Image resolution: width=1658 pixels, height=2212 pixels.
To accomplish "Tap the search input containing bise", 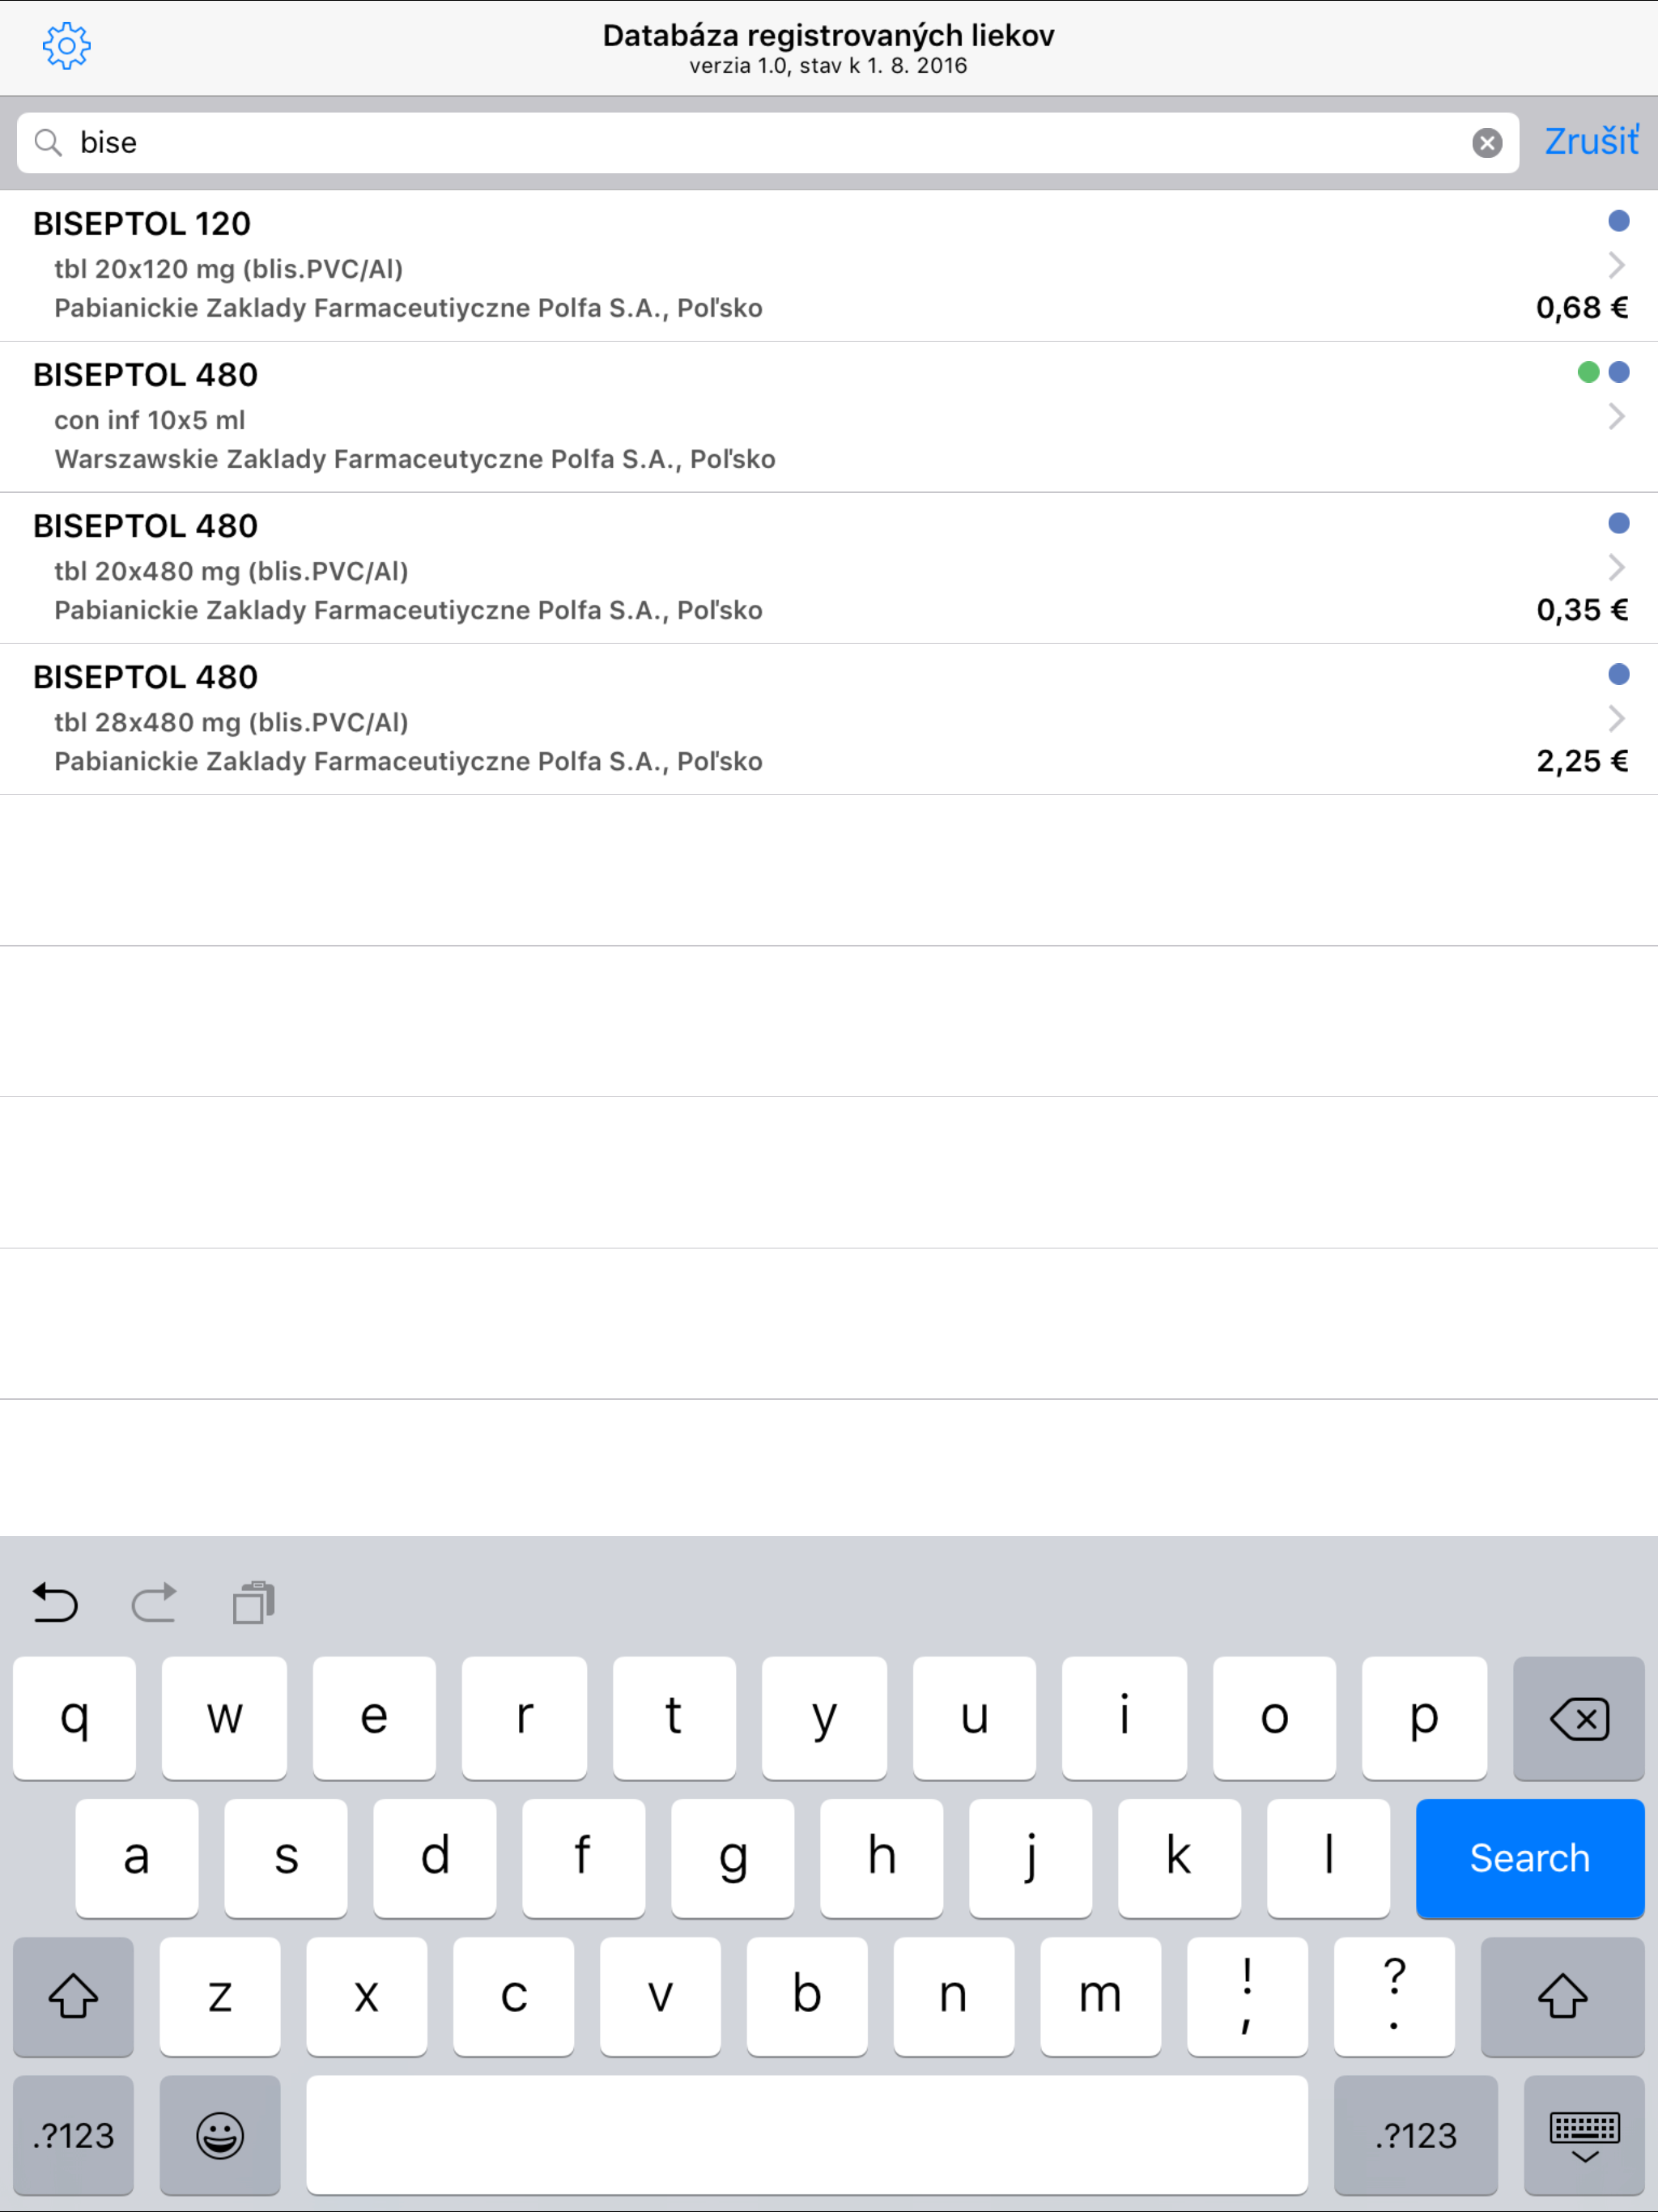I will 760,143.
